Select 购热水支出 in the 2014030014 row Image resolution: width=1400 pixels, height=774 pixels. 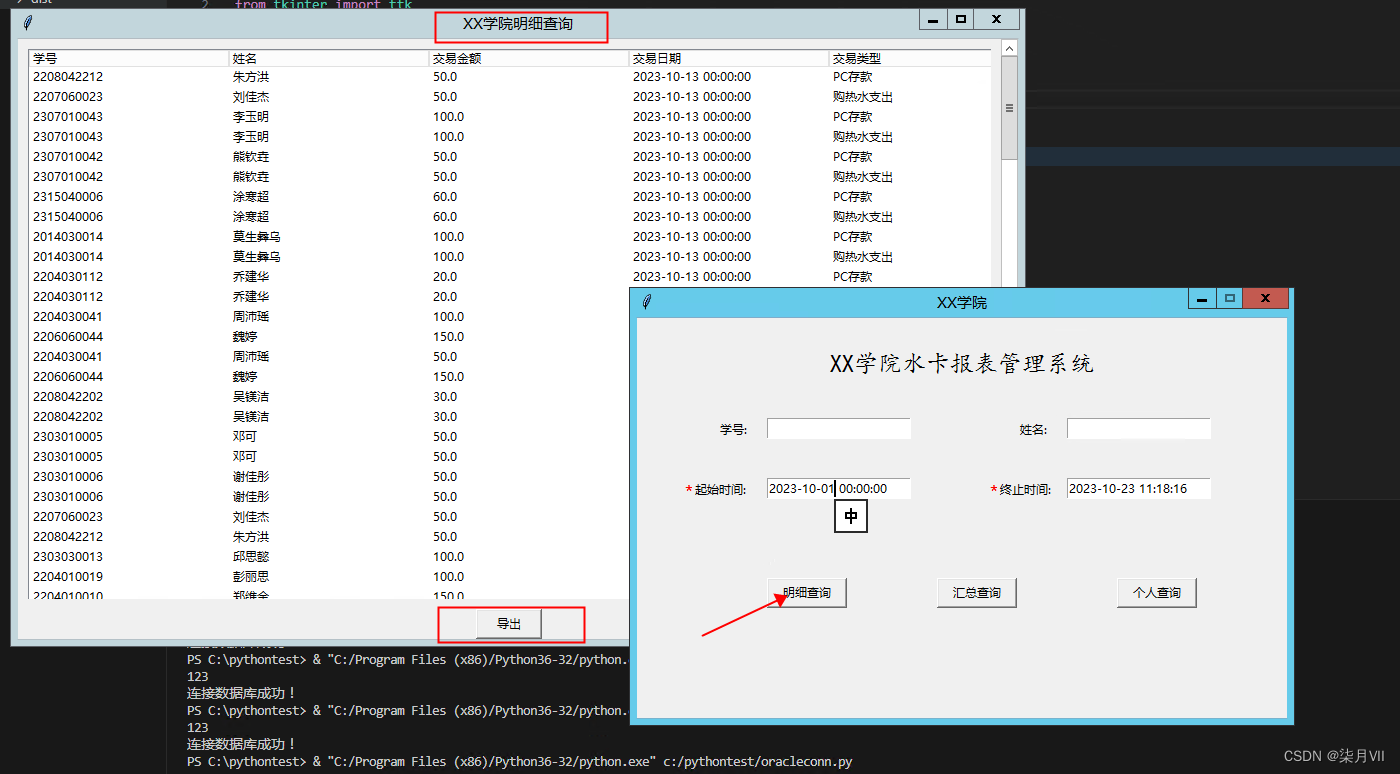pos(863,256)
